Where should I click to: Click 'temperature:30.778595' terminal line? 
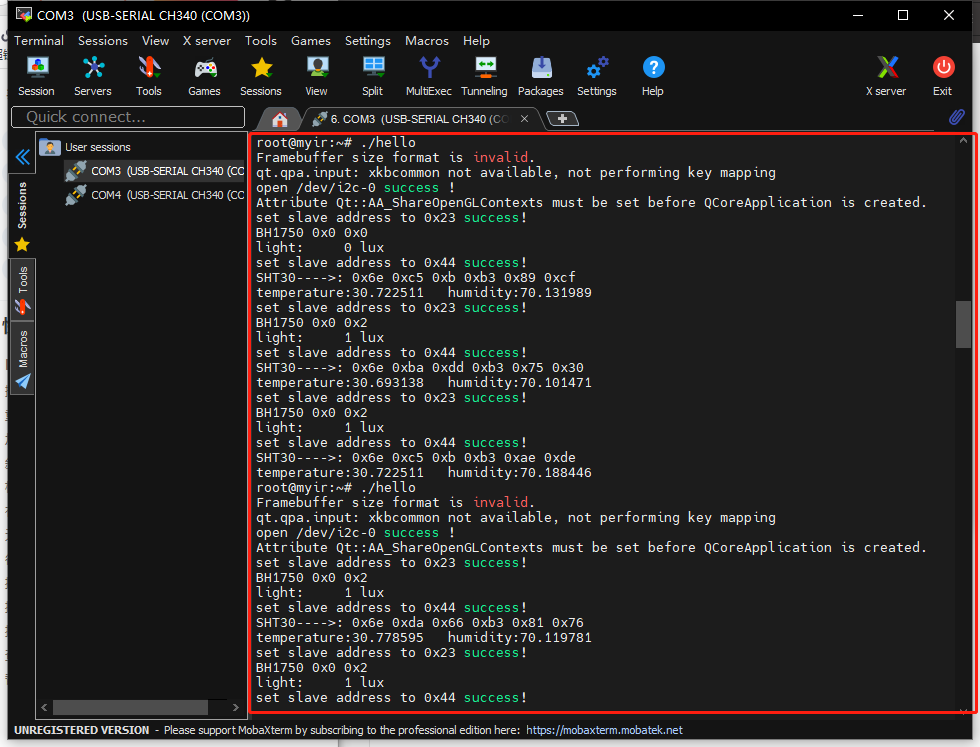click(339, 638)
